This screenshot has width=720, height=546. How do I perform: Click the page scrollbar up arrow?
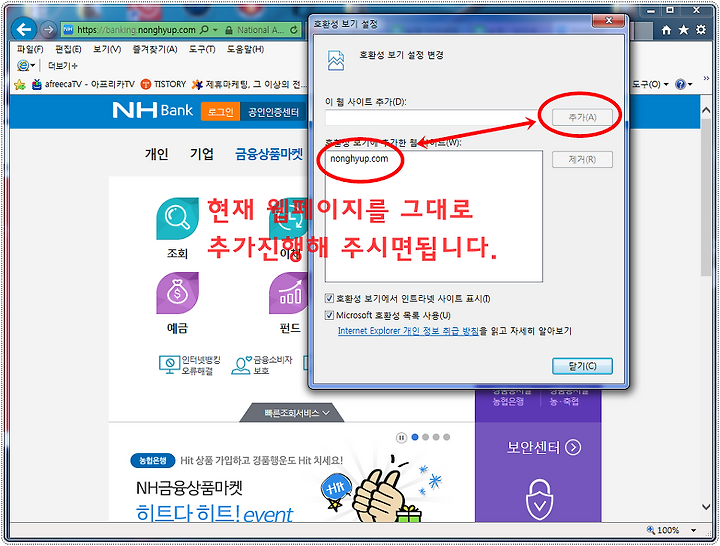706,110
